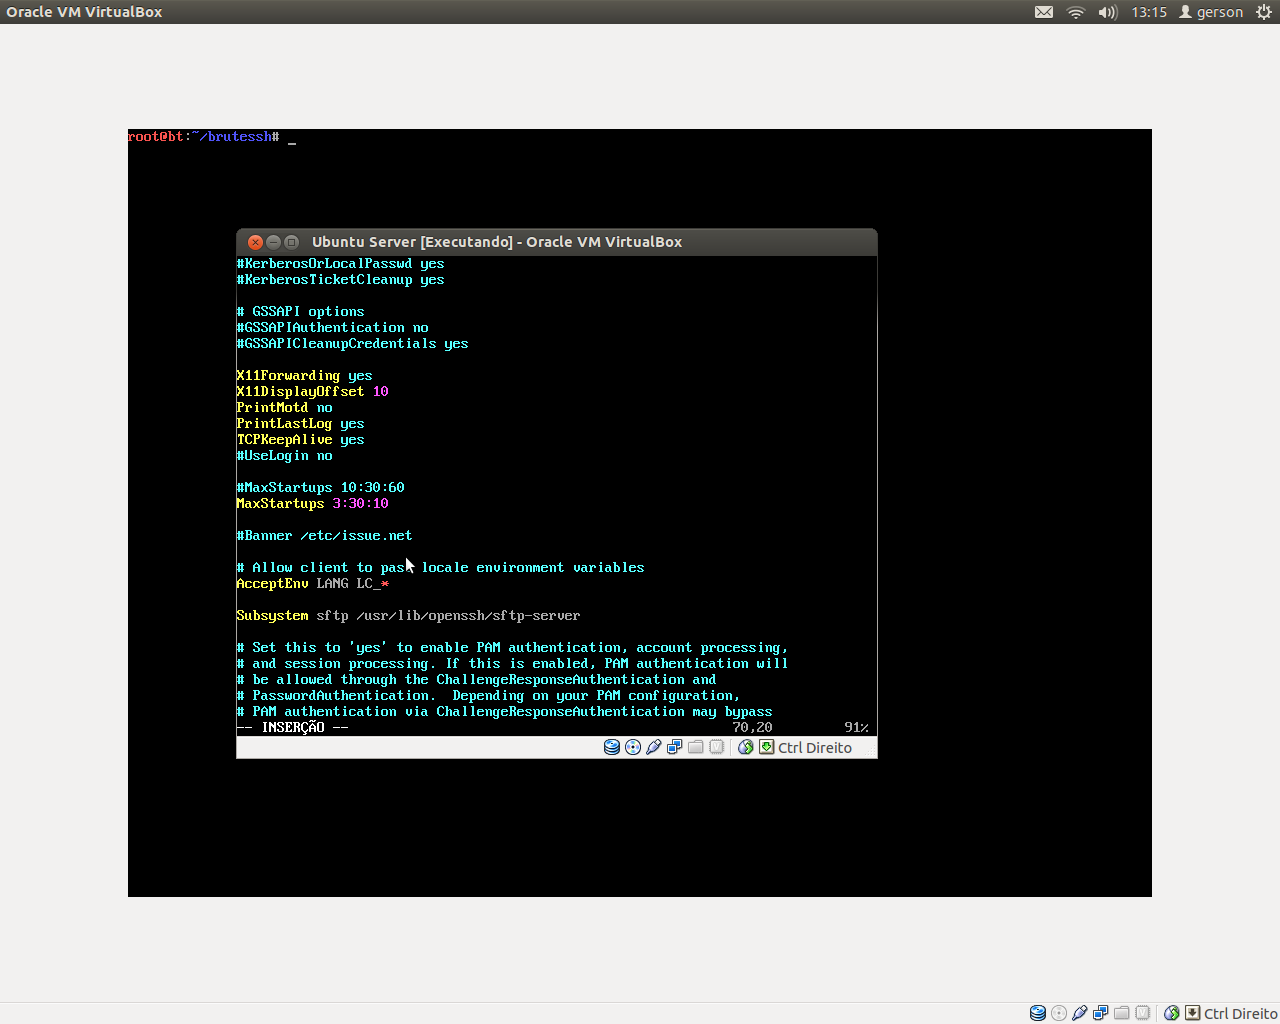Click black keyboard capture arrow in outer status bar
This screenshot has height=1024, width=1280.
pos(1193,1013)
